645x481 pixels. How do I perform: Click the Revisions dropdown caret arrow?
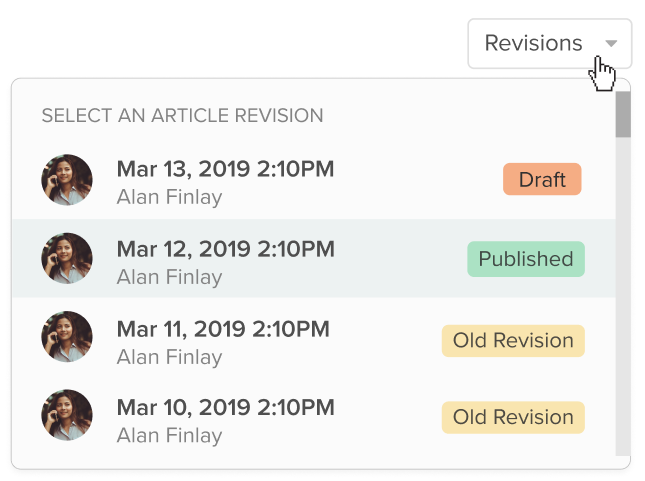[611, 44]
